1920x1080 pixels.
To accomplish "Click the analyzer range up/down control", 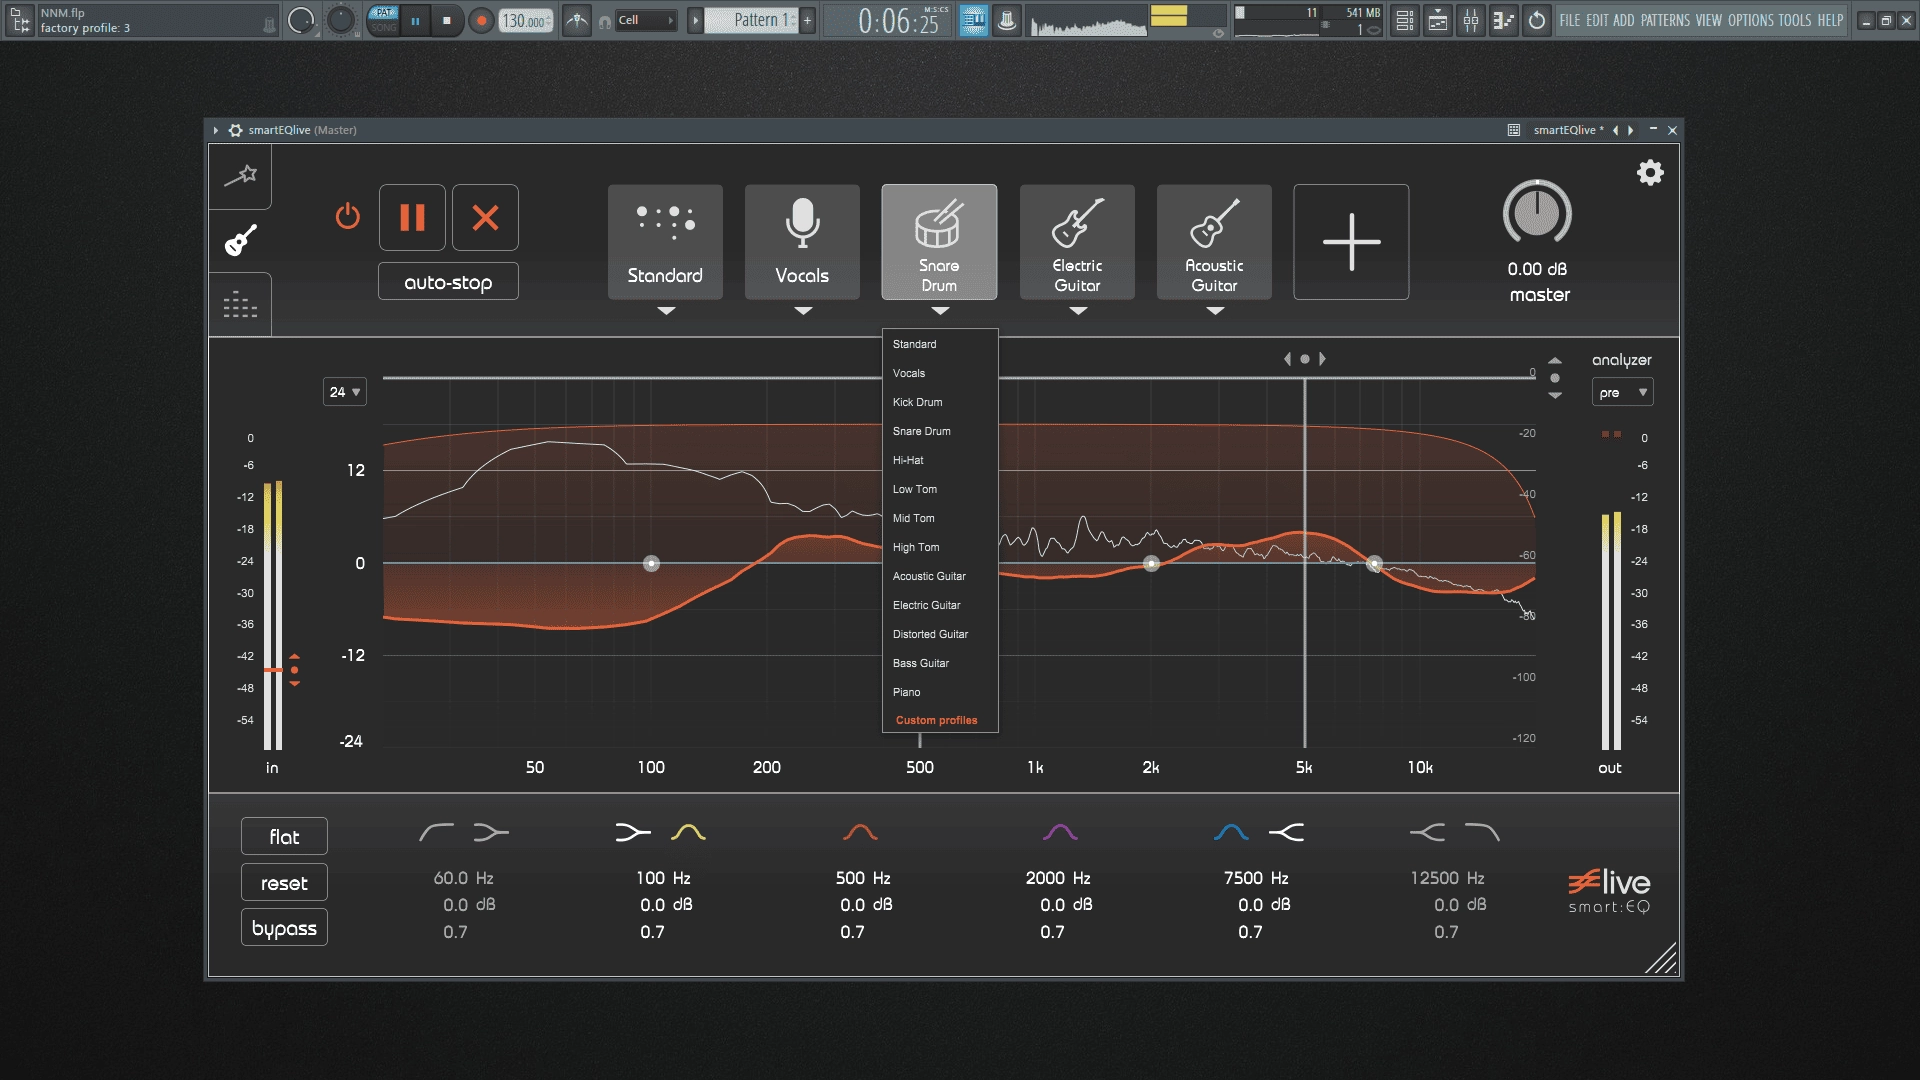I will 1555,378.
